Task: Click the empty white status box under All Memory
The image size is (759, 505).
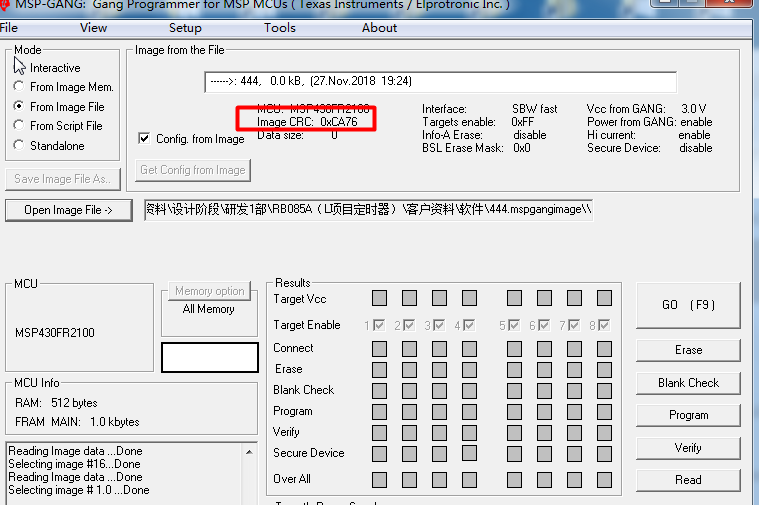Action: (x=210, y=357)
